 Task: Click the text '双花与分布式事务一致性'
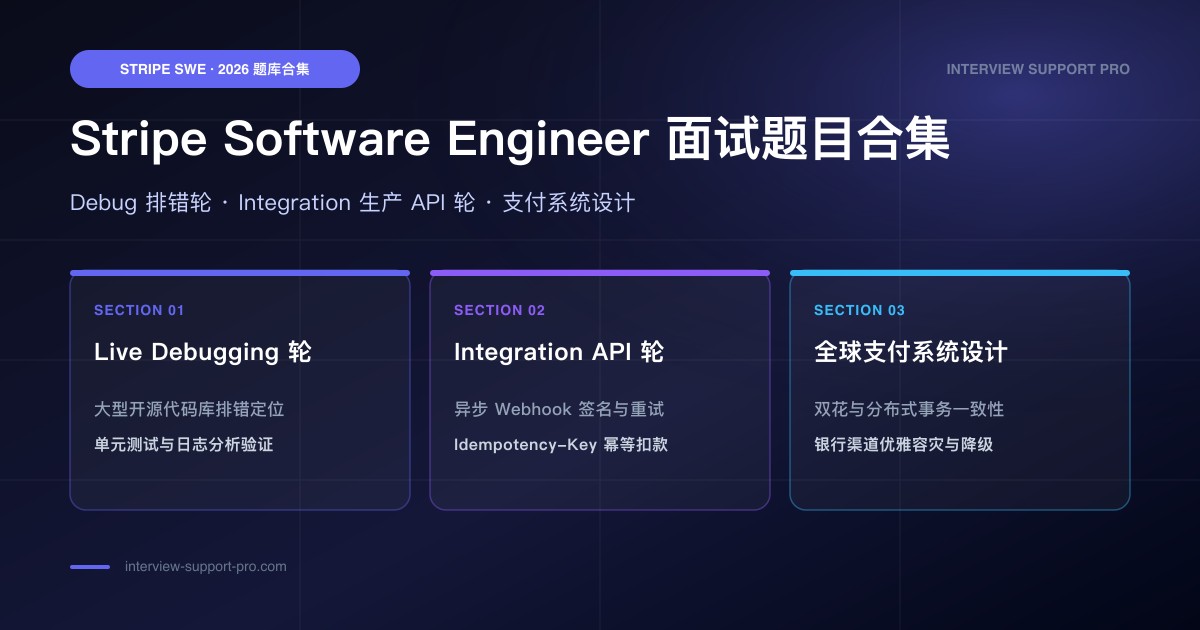click(x=909, y=409)
